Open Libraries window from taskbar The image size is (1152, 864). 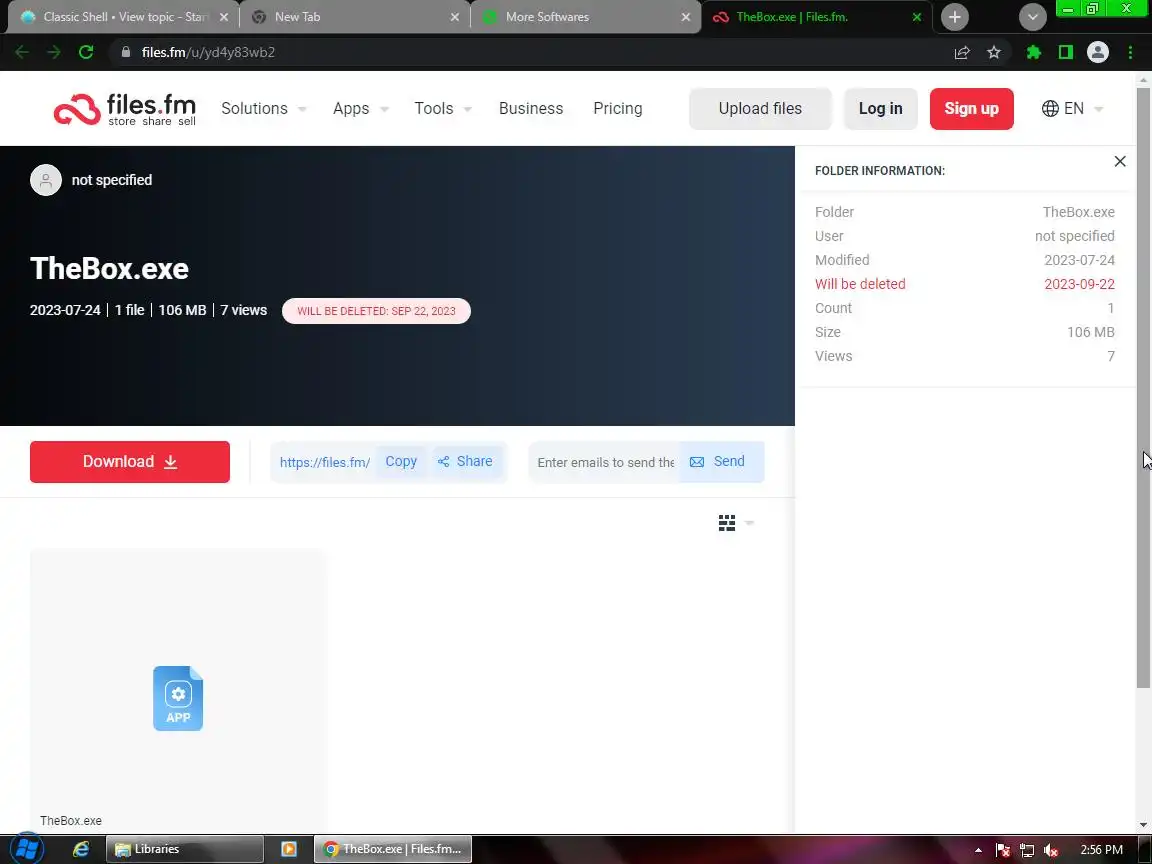(185, 849)
